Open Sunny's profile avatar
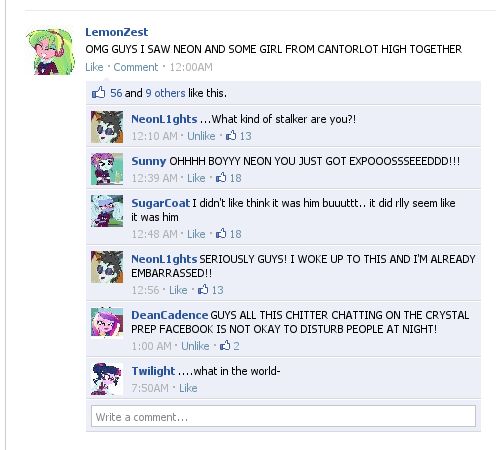500x450 pixels. pos(107,169)
